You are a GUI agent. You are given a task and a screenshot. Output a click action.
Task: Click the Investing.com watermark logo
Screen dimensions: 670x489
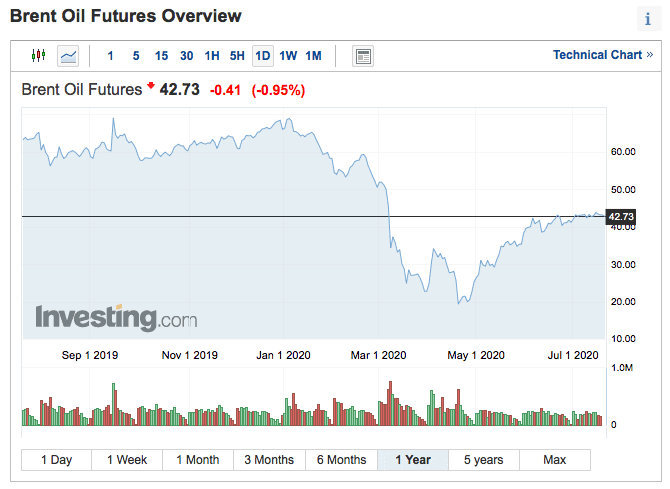coord(116,318)
